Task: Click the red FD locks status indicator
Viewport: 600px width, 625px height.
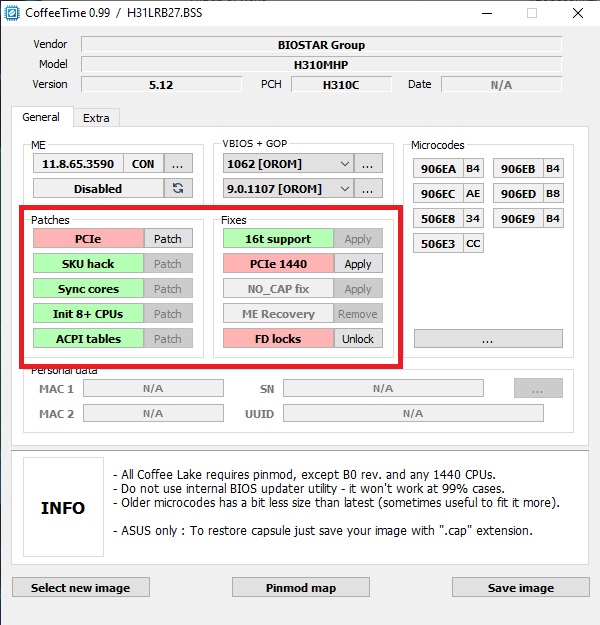Action: (278, 338)
